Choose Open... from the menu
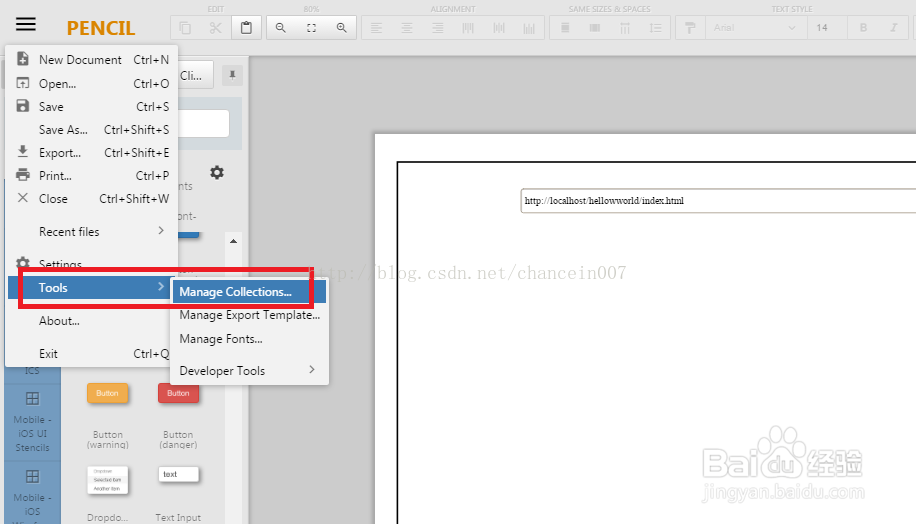Image resolution: width=916 pixels, height=524 pixels. pos(92,84)
